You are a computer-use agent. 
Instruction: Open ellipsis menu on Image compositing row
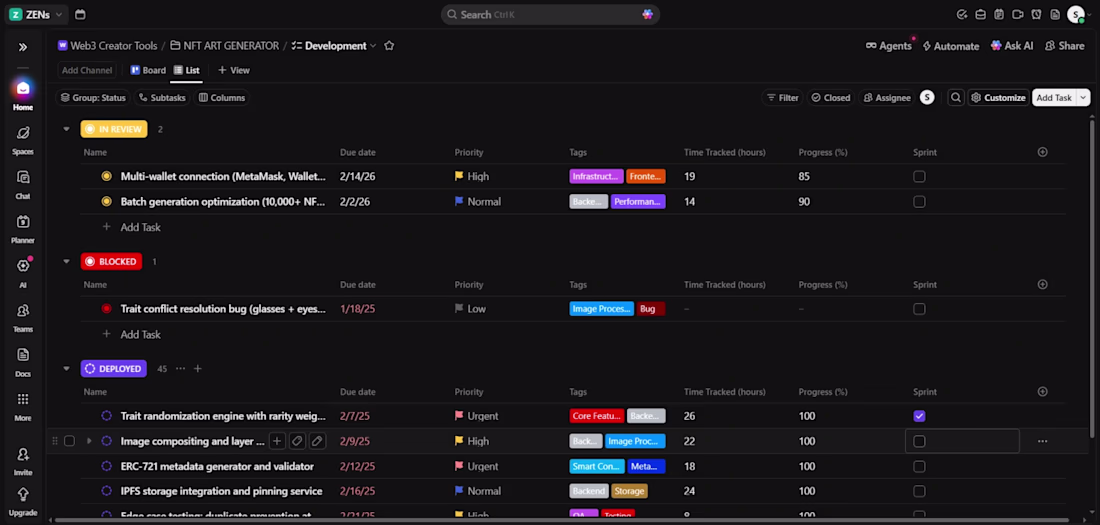click(x=1042, y=441)
